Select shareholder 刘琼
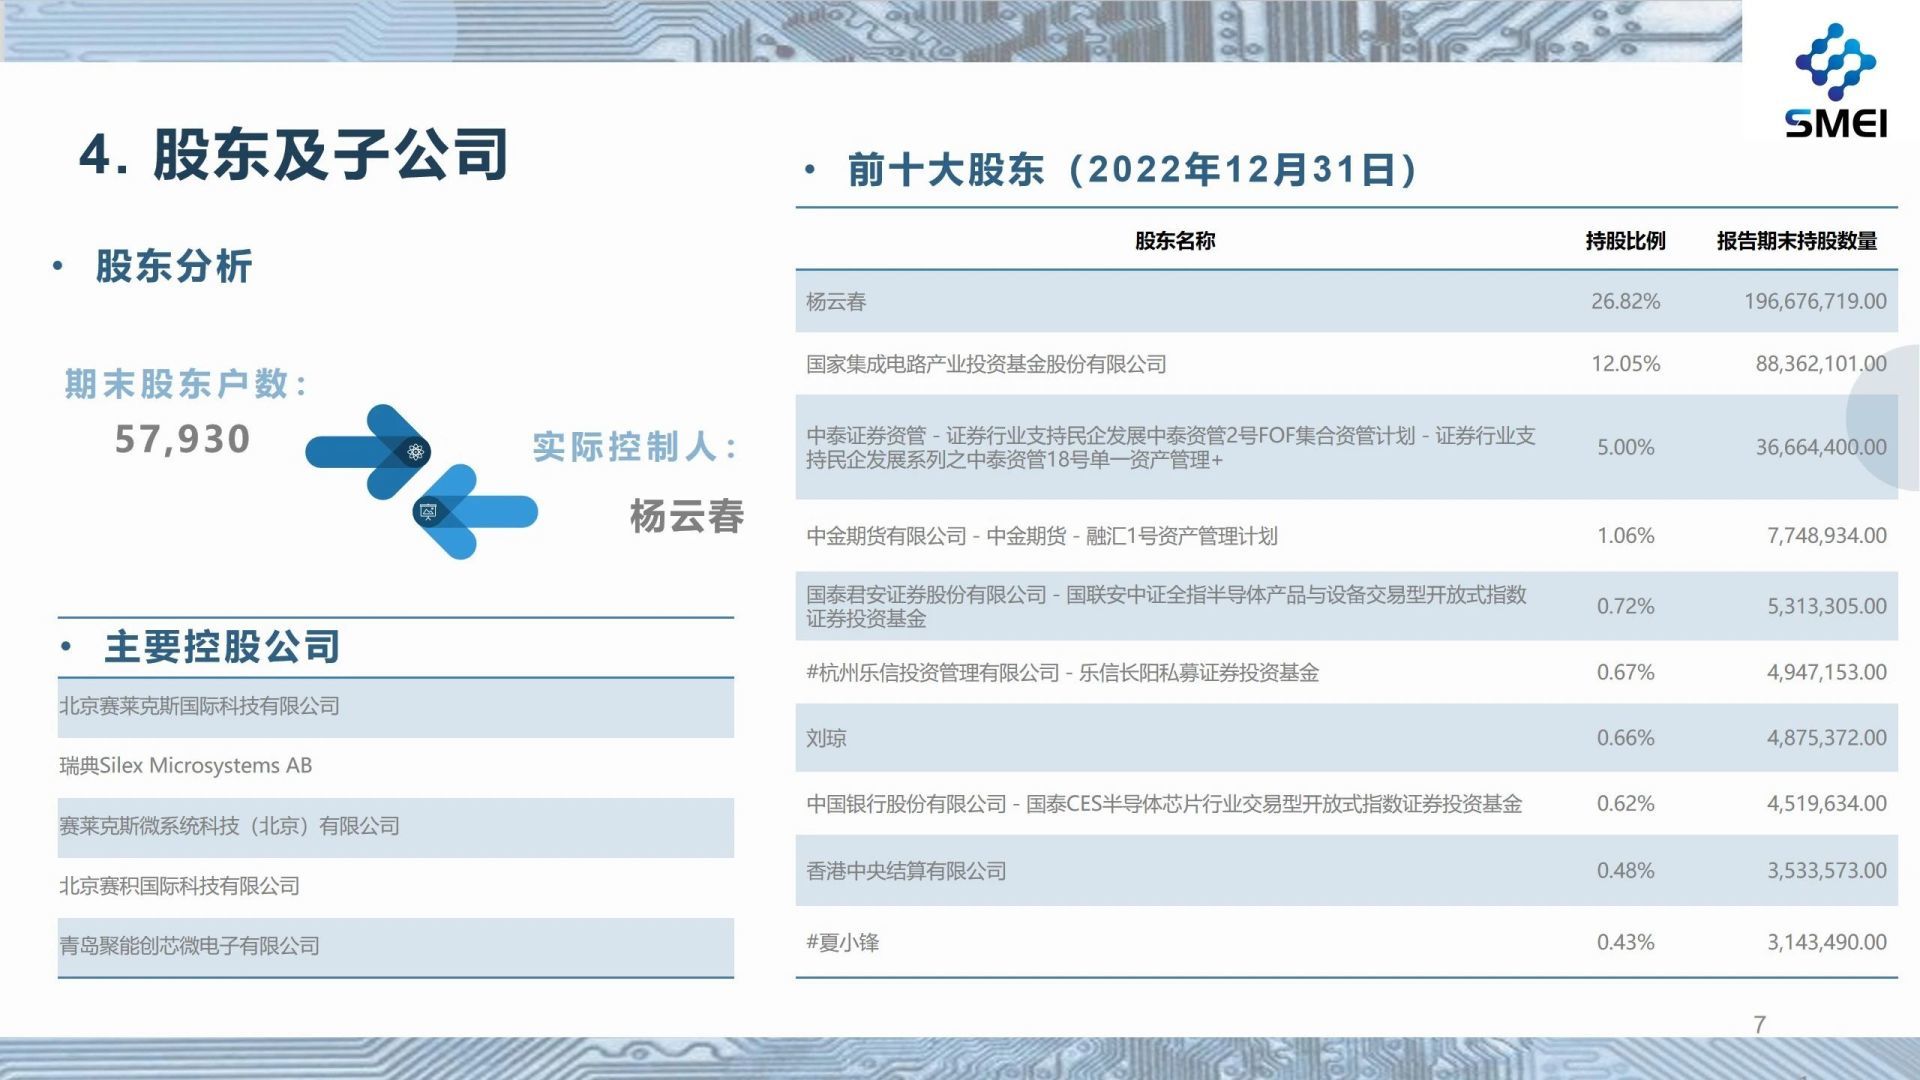Screen dimensions: 1920x1080 coord(826,738)
